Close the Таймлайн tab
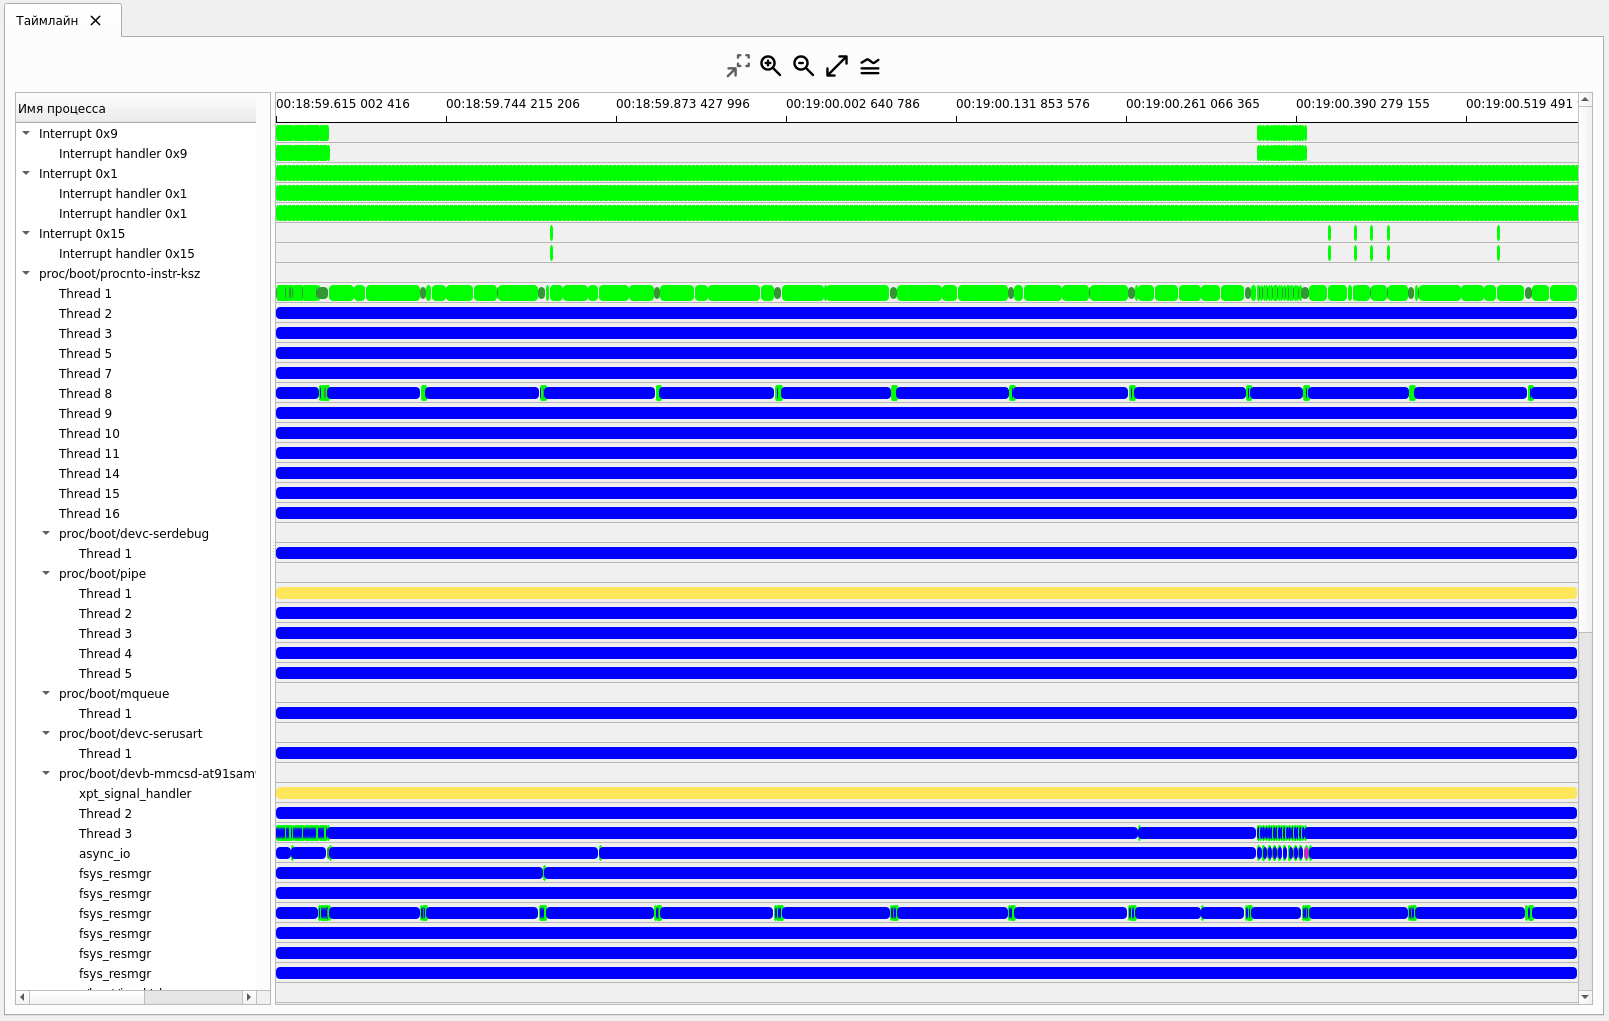 coord(96,21)
